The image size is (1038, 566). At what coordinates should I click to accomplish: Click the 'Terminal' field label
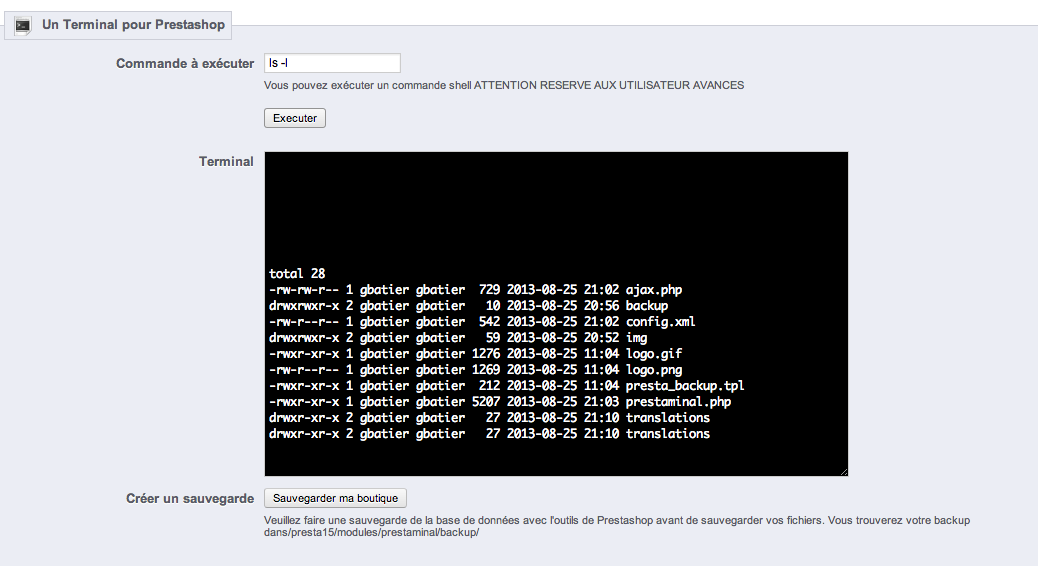pos(226,162)
